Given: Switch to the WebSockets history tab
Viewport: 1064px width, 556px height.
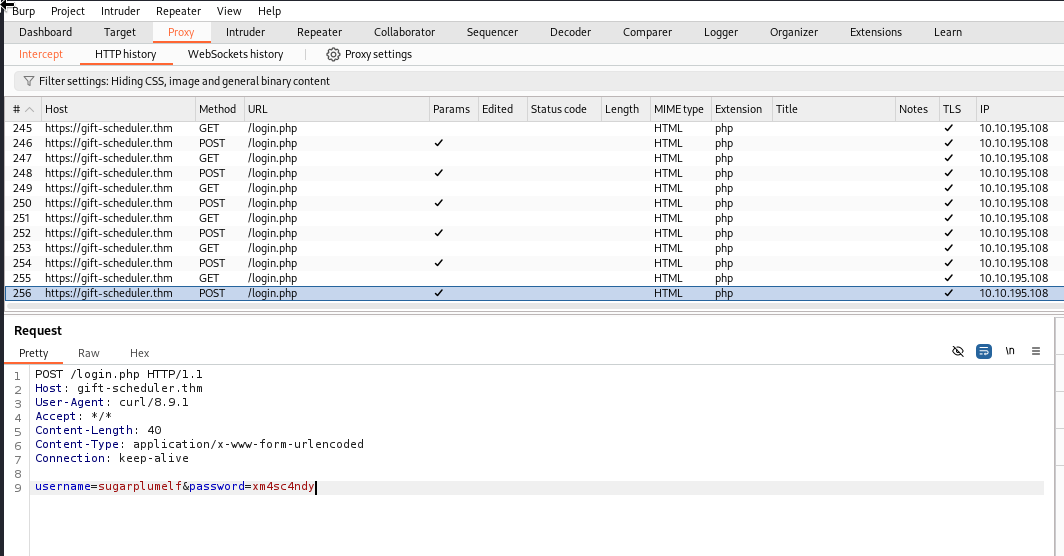Looking at the screenshot, I should click(235, 54).
